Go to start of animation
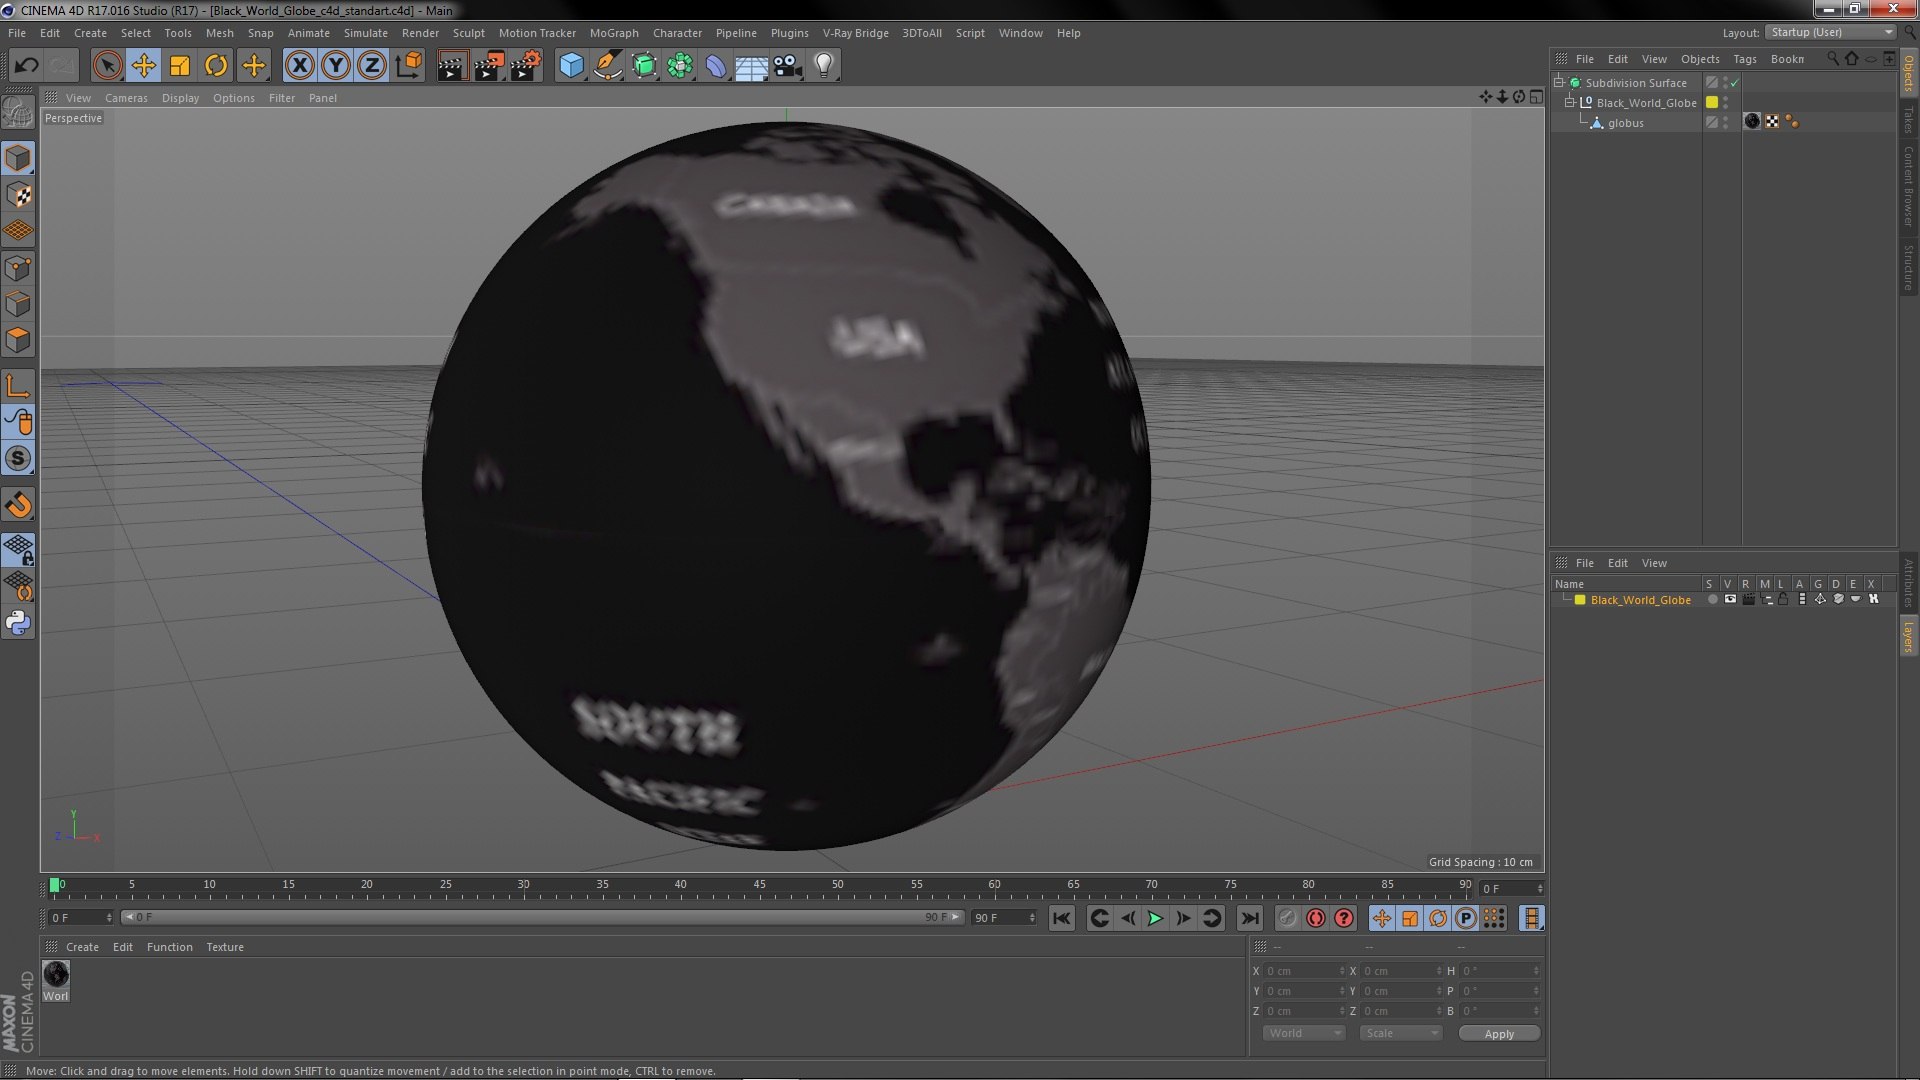The height and width of the screenshot is (1080, 1920). (1061, 918)
